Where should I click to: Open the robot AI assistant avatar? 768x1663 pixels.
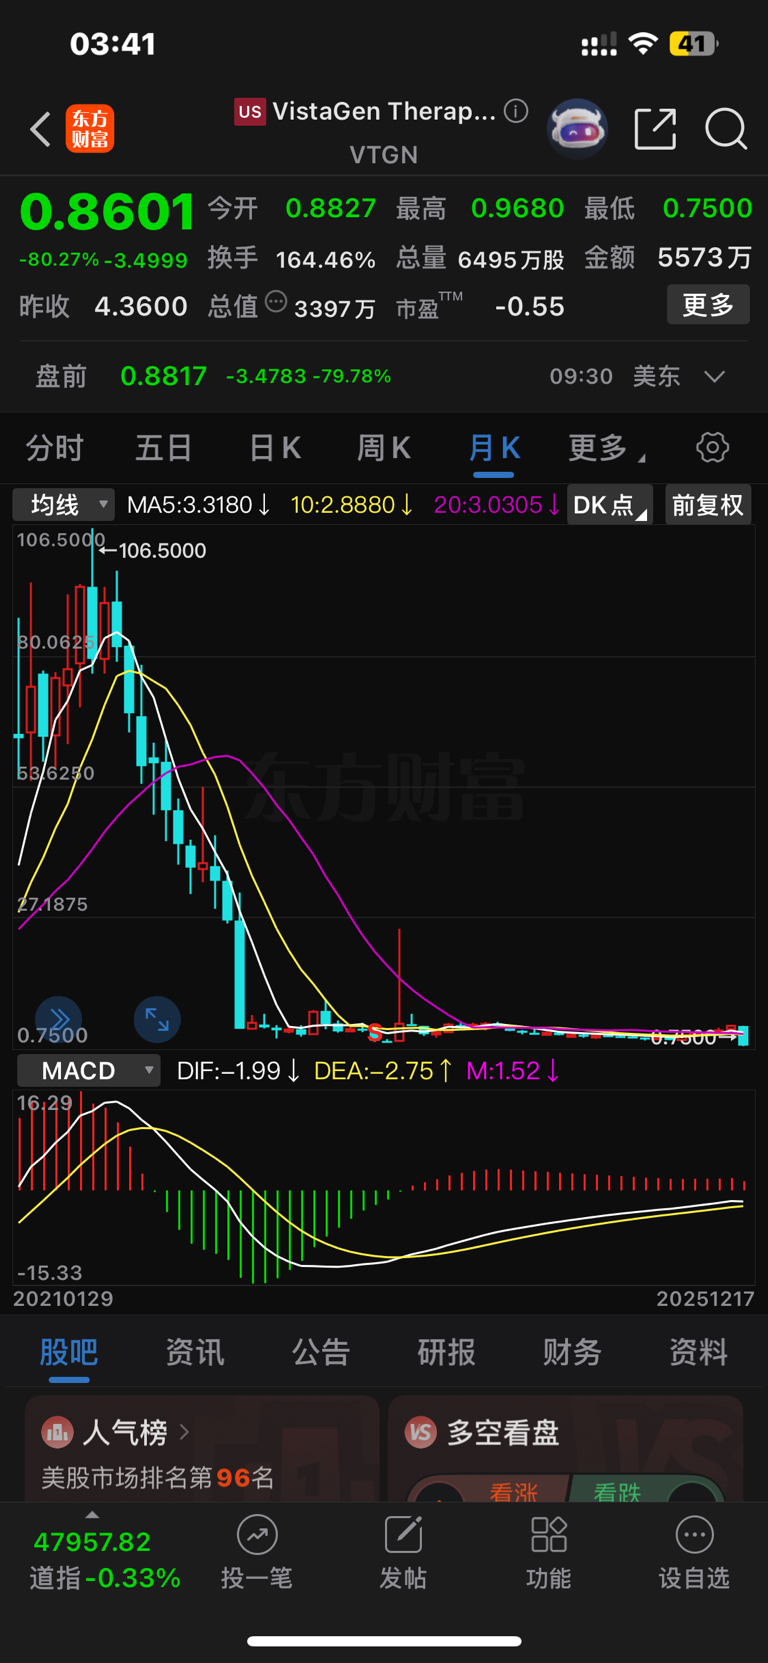point(577,129)
